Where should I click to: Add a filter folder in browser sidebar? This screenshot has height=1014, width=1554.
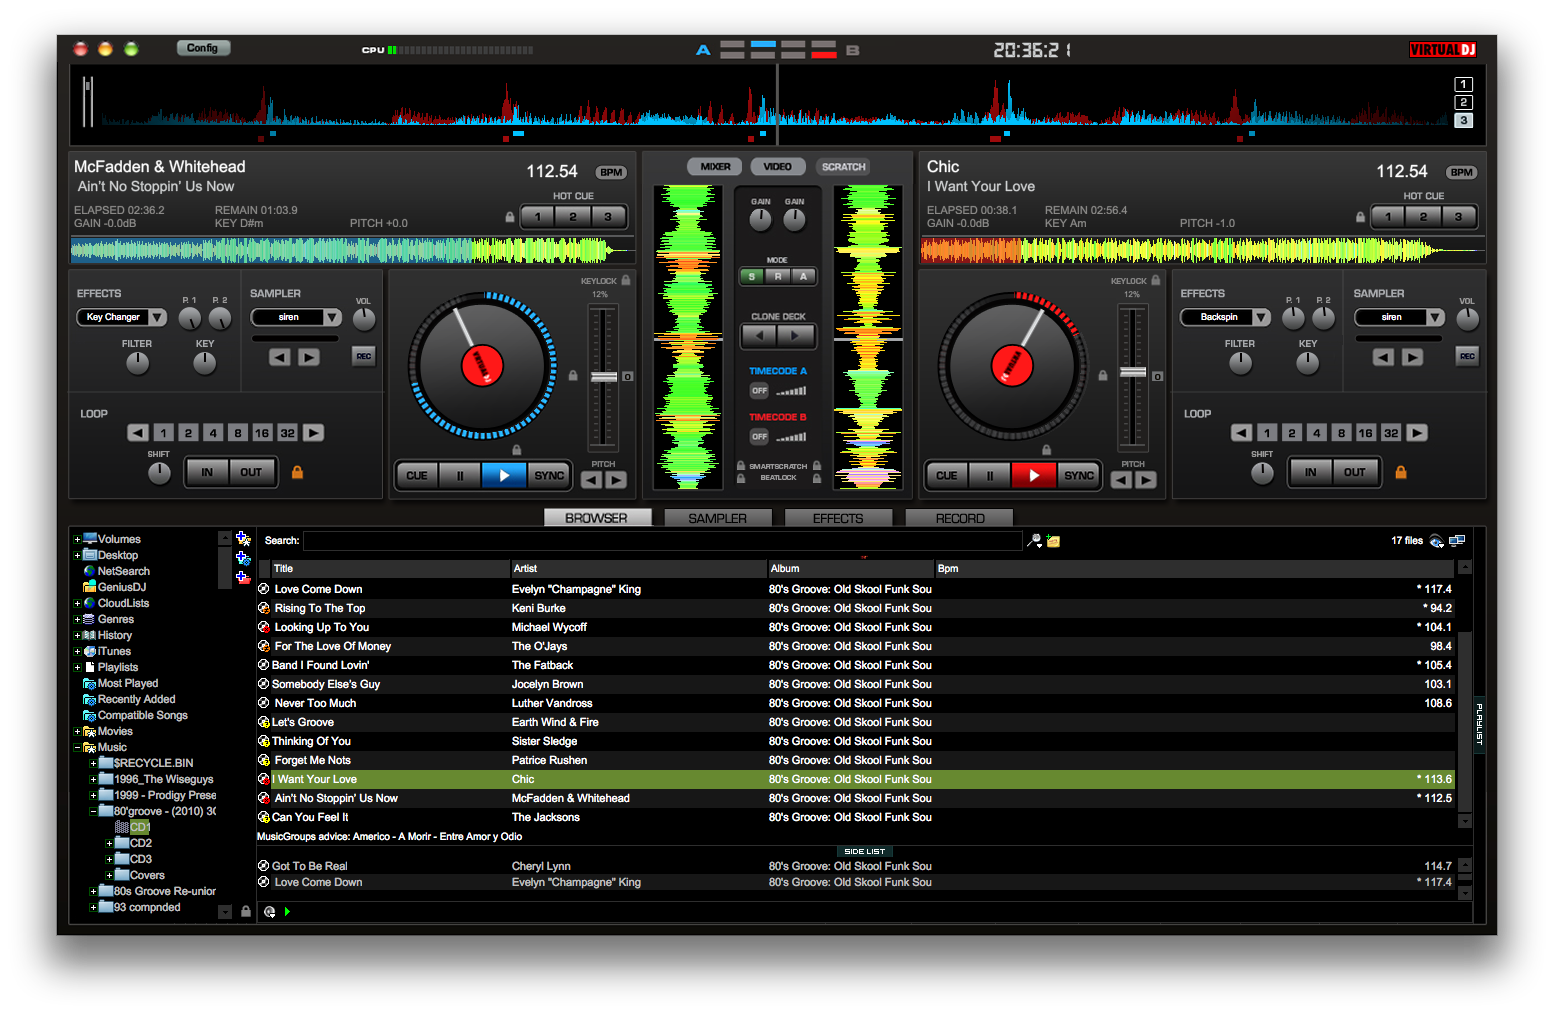(x=243, y=558)
